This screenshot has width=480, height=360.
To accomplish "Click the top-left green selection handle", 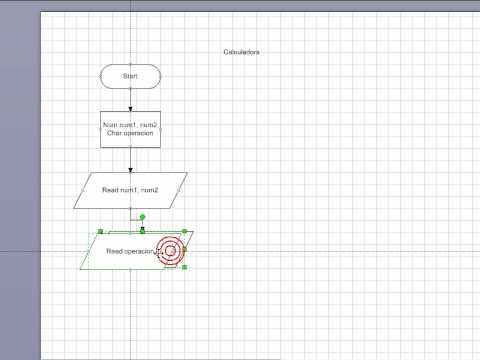I will [x=100, y=231].
